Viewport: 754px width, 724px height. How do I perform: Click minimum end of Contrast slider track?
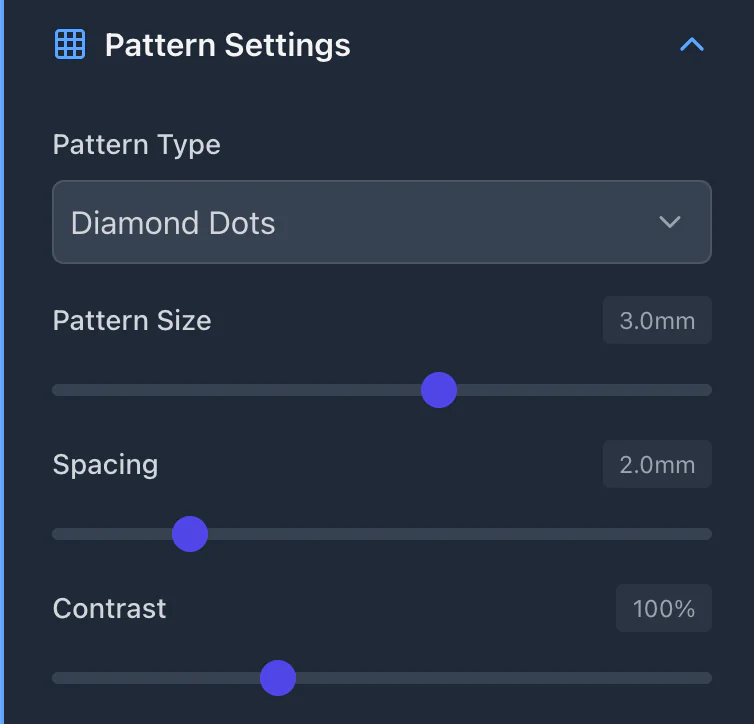click(58, 678)
